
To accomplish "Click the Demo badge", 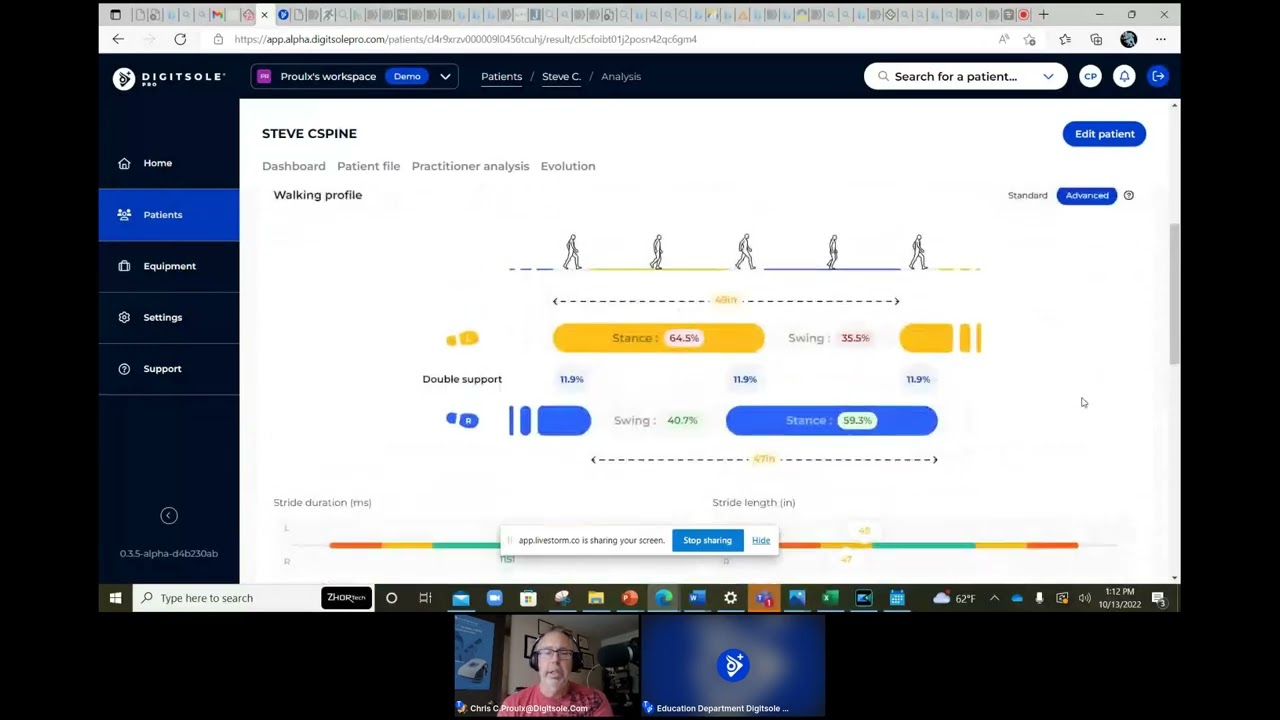I will 407,76.
